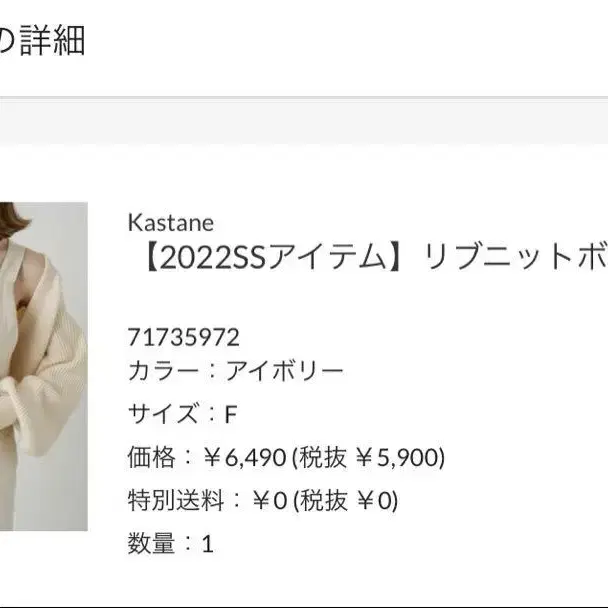
Task: Click the Kastane brand name
Action: (x=171, y=223)
